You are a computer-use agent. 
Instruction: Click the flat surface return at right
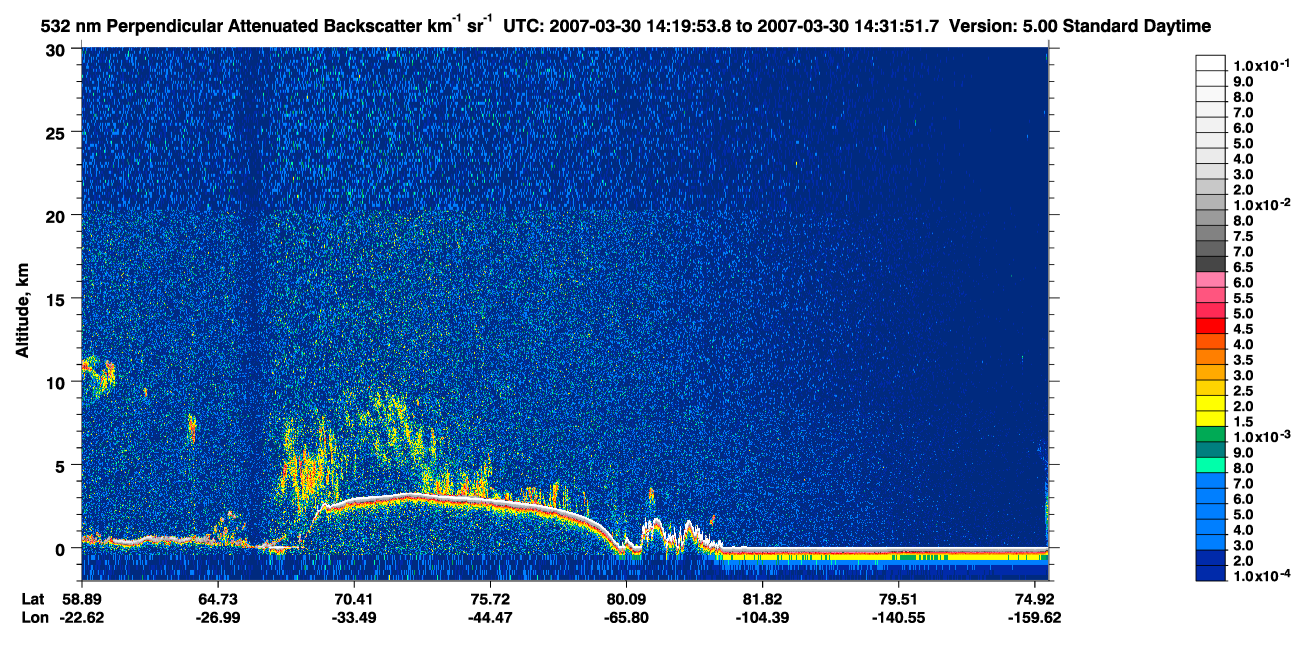click(x=885, y=551)
